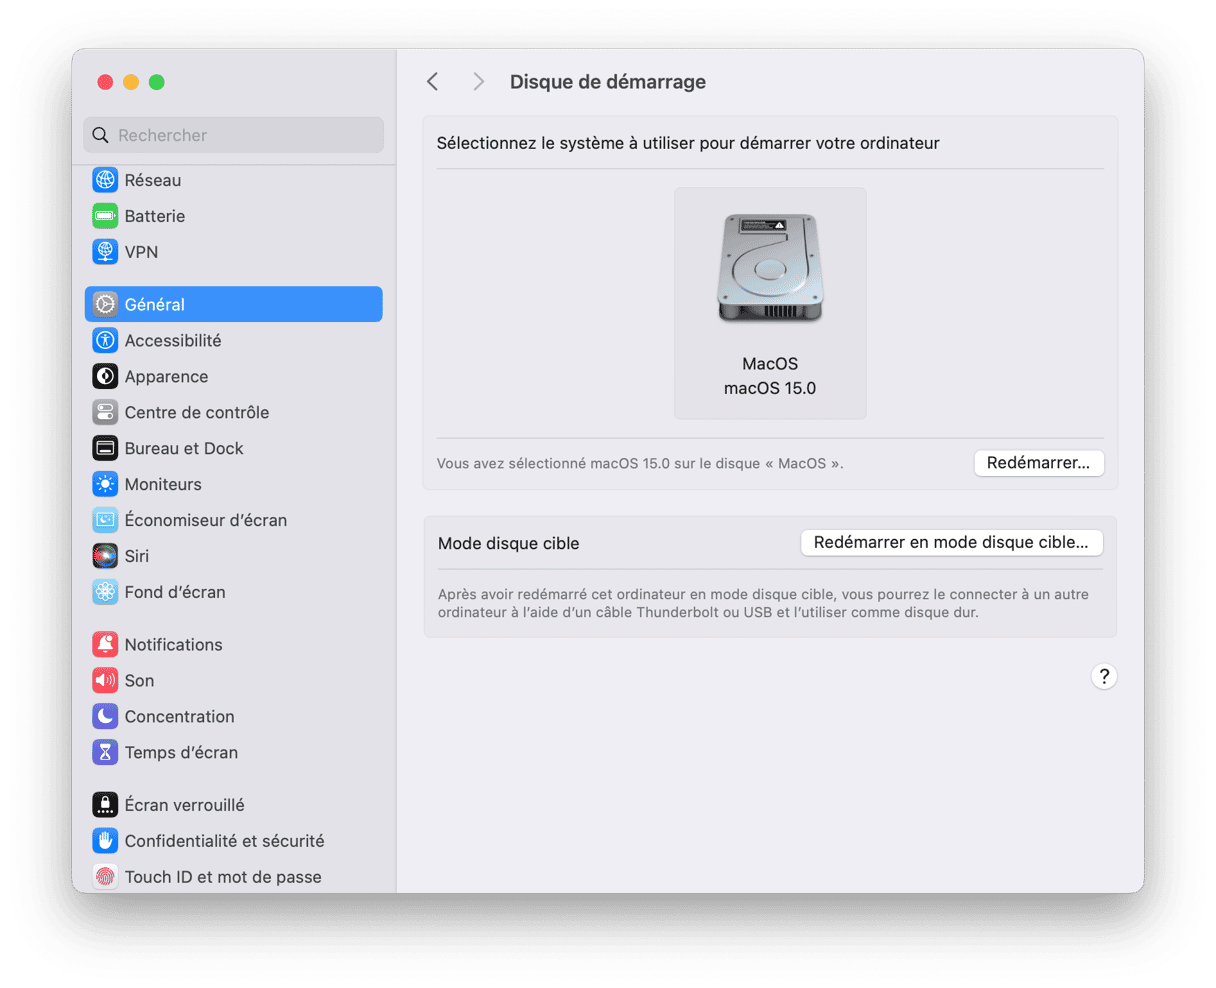This screenshot has width=1216, height=988.
Task: Select the VPN globe icon
Action: 105,252
